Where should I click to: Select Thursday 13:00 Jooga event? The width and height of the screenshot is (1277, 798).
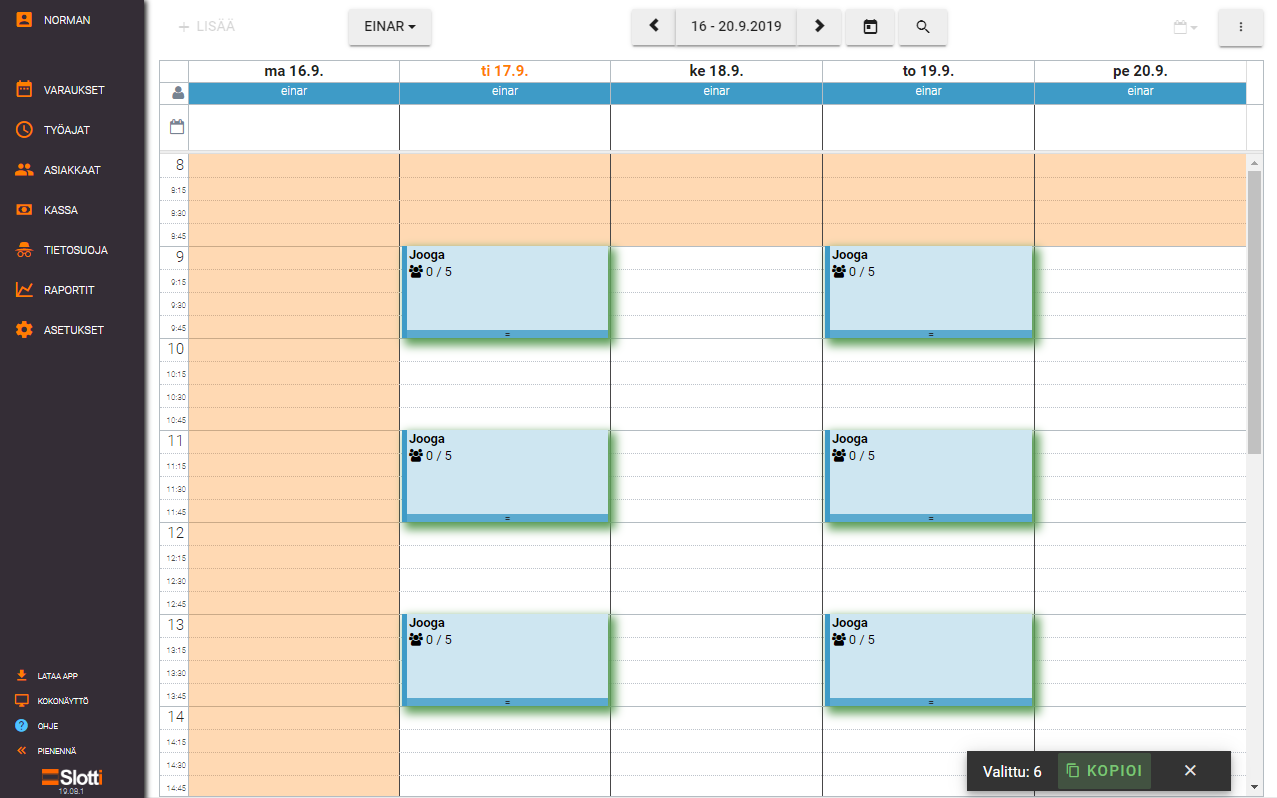929,660
